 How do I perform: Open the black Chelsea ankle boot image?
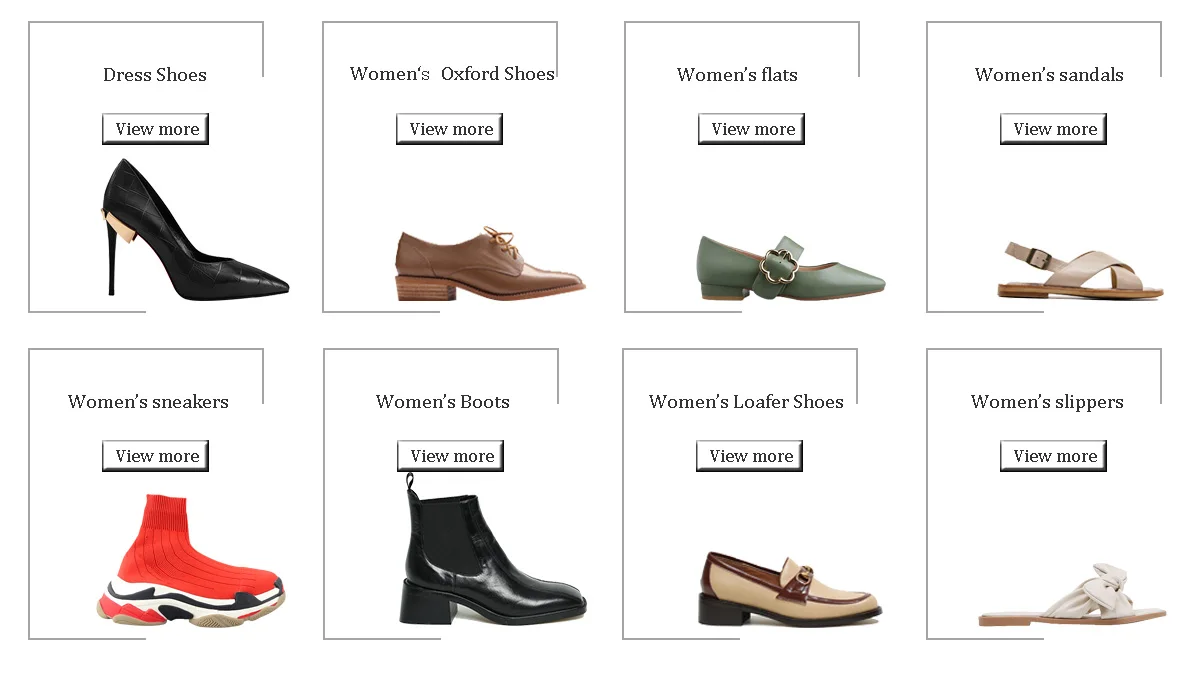point(493,555)
